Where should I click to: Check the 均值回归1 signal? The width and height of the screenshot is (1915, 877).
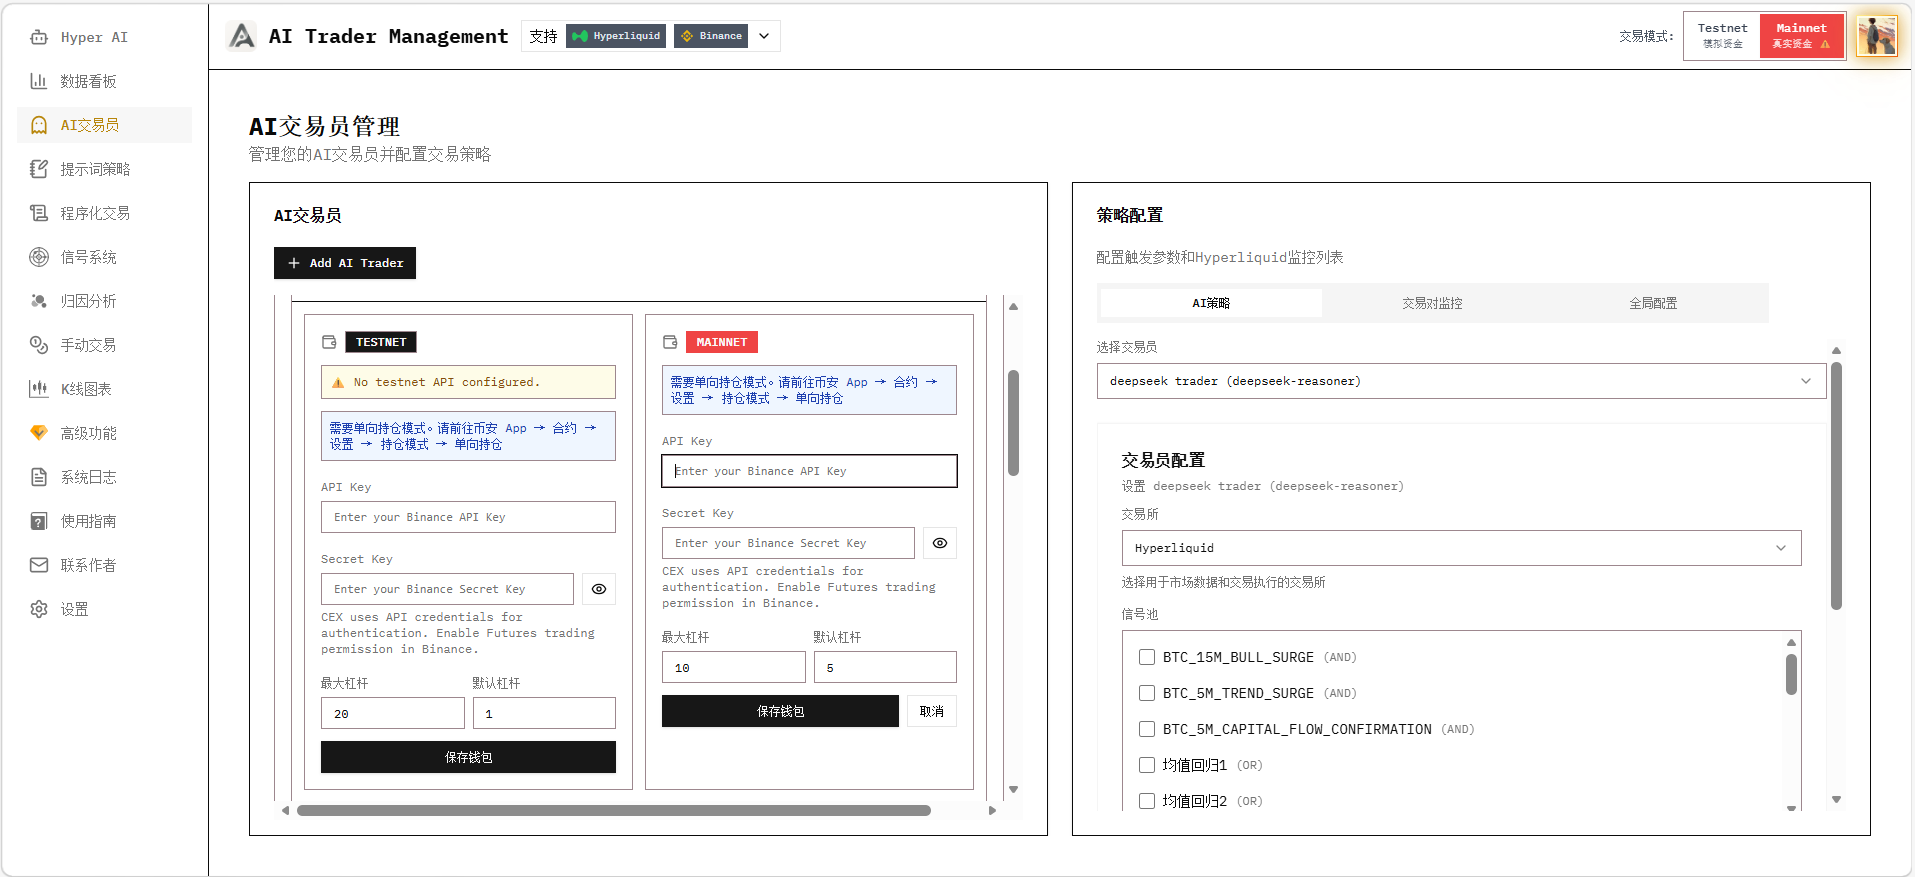coord(1147,765)
